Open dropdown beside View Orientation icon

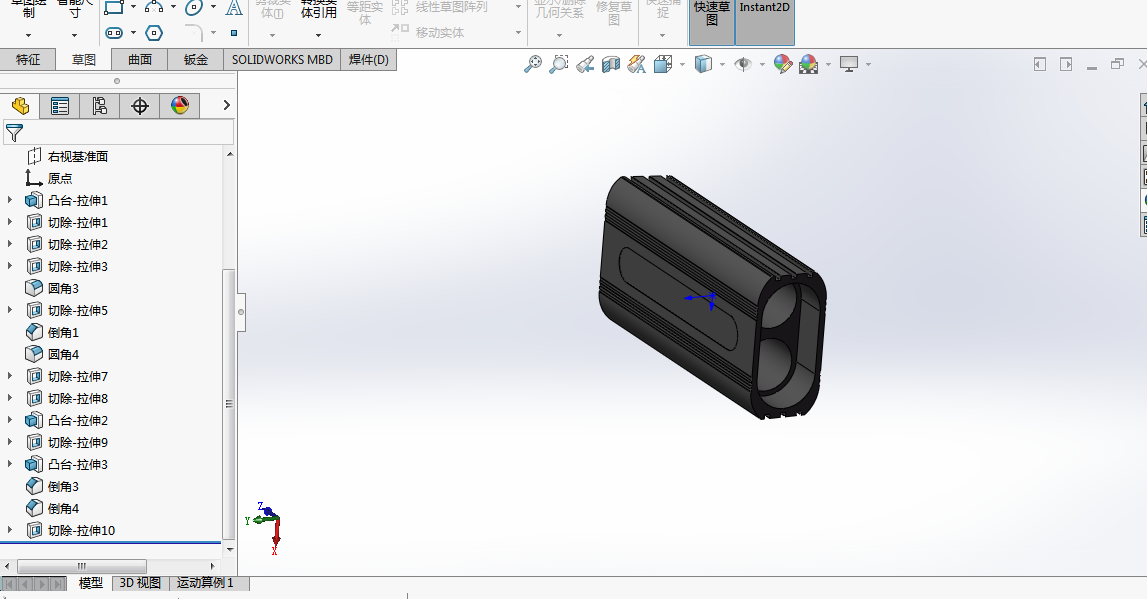tap(682, 64)
